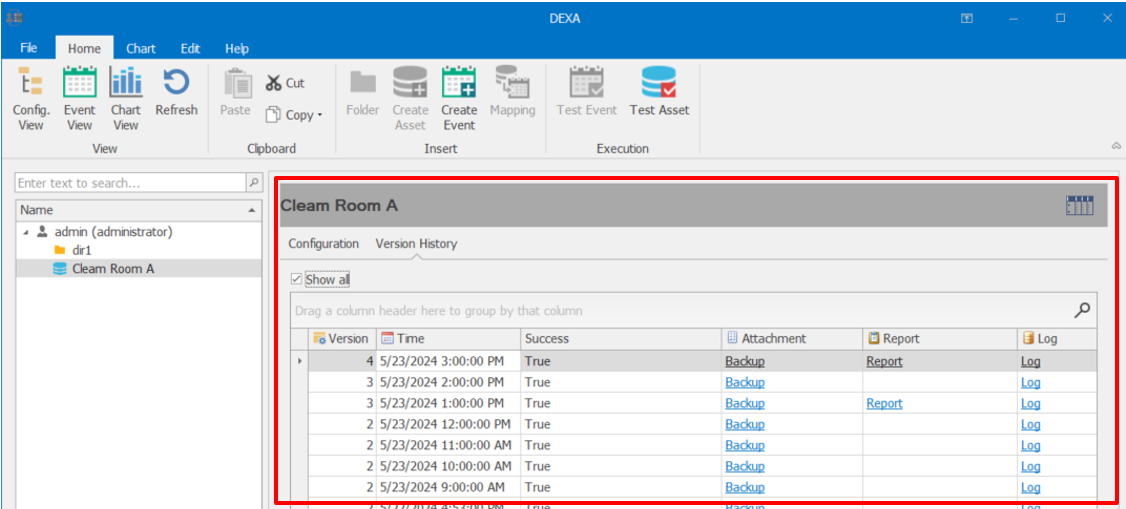Viewport: 1126px width, 509px height.
Task: Collapse the admin (administrator) tree node
Action: (26, 232)
